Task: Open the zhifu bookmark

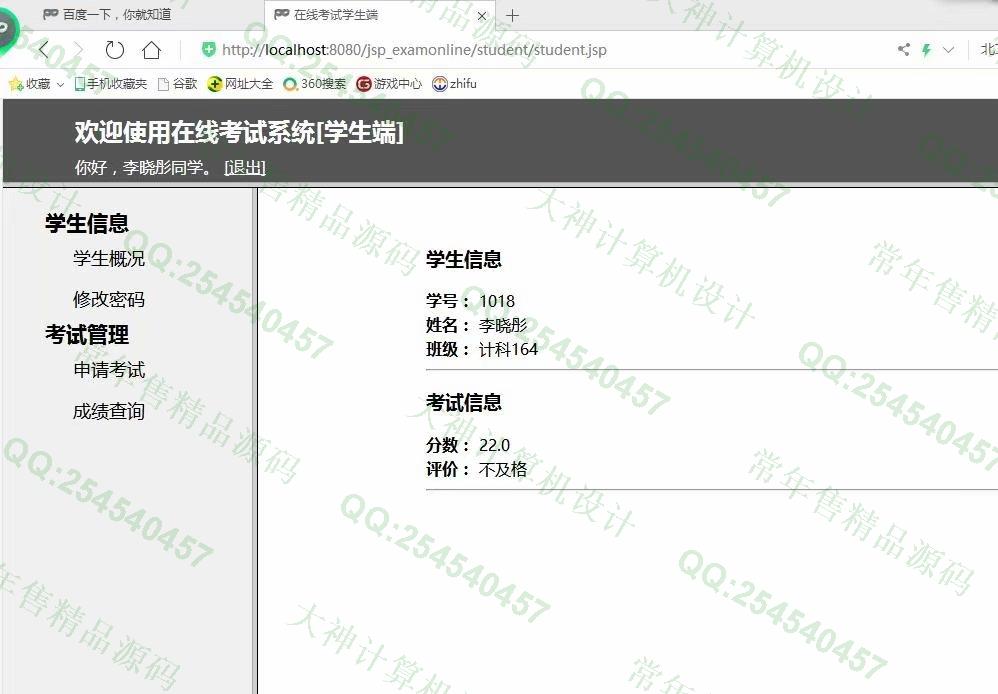Action: point(454,83)
